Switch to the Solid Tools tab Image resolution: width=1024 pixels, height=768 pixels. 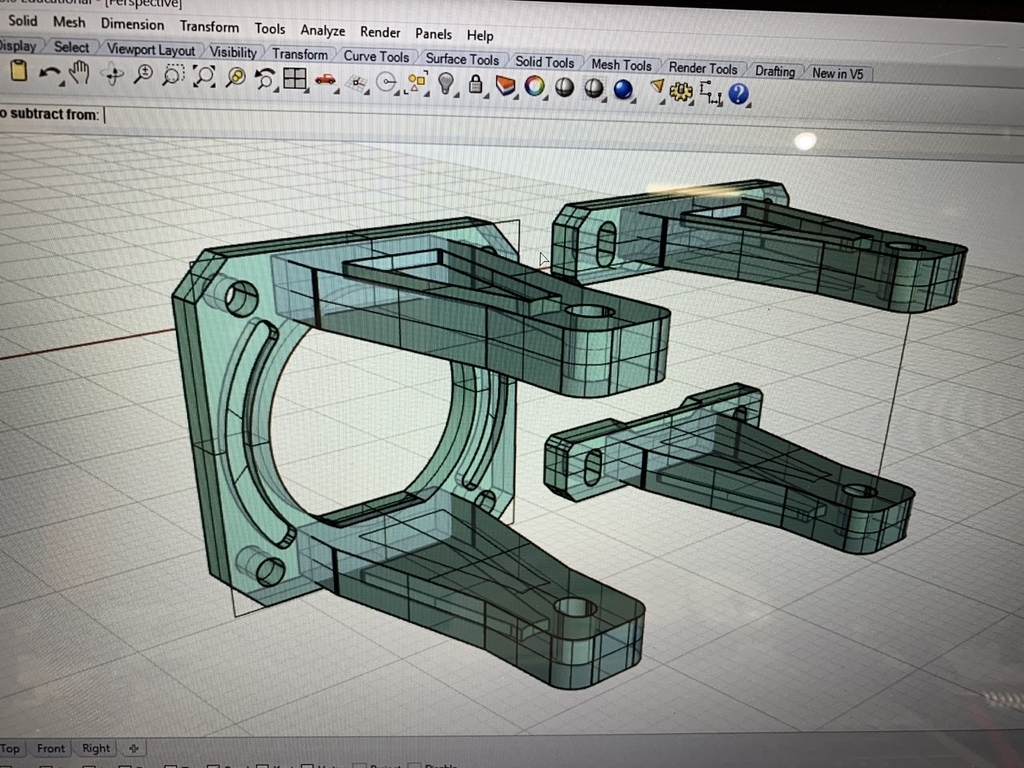[544, 62]
